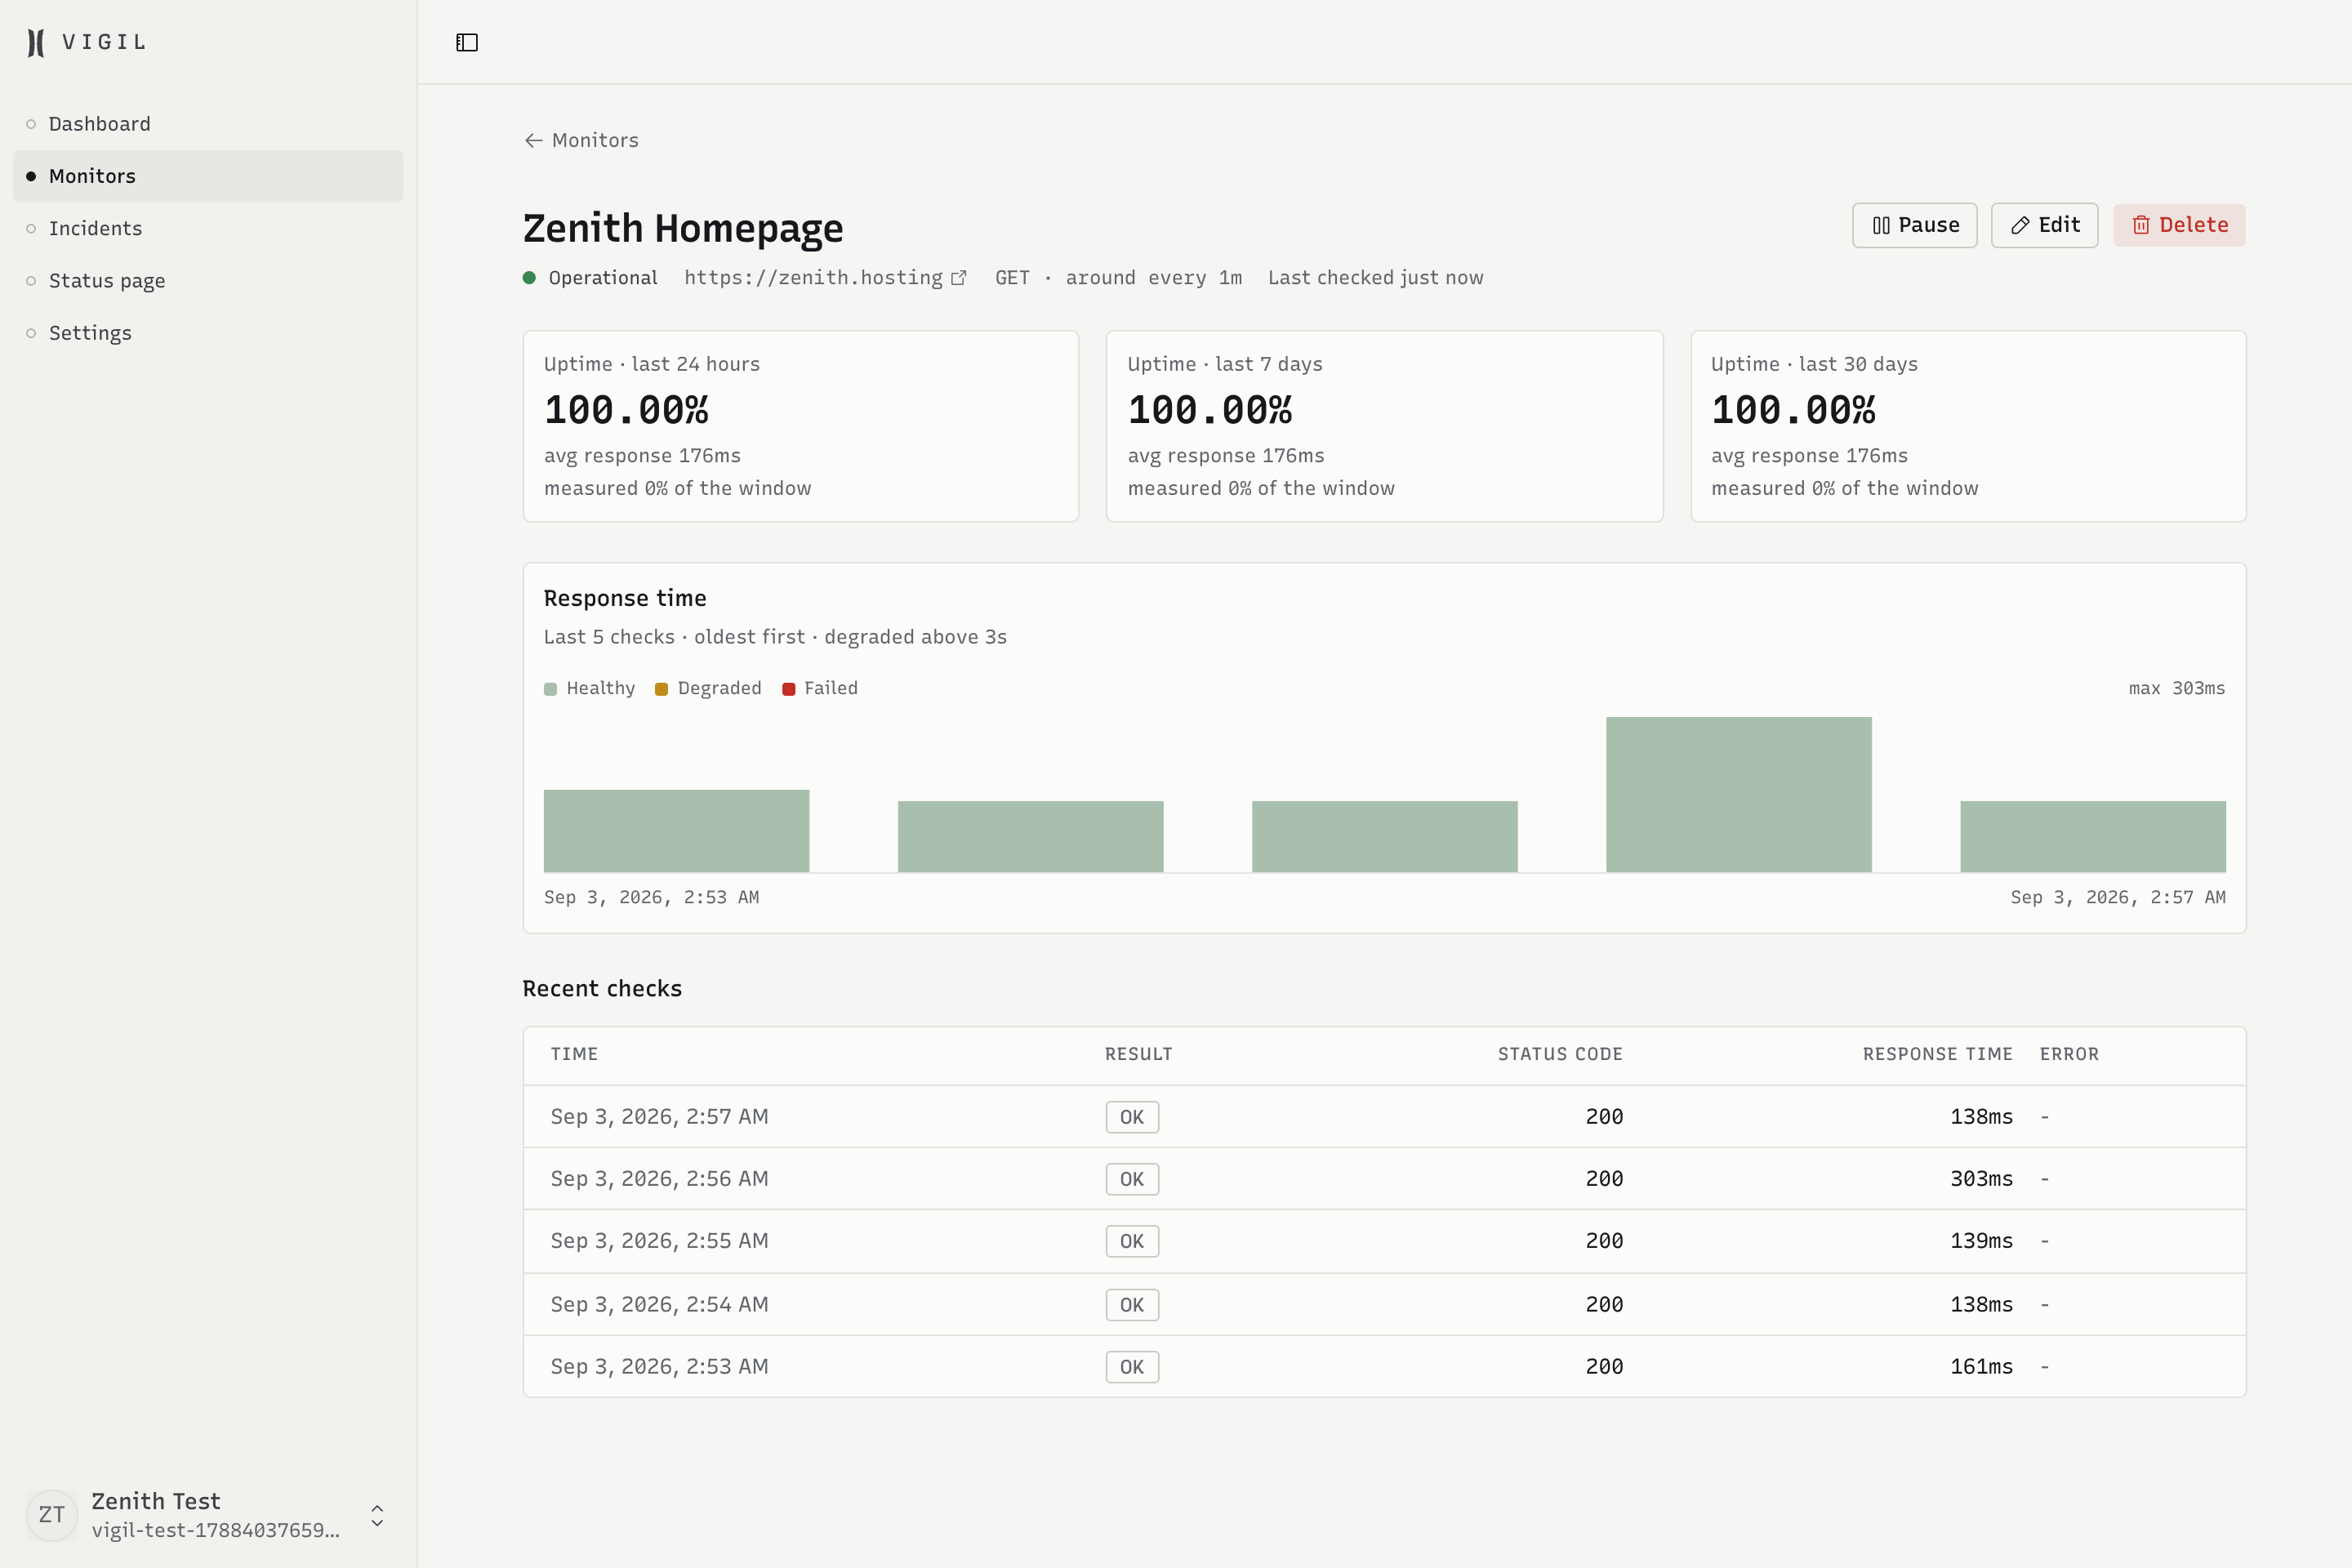Click status code 200 in the 2:55 AM row
The image size is (2352, 1568).
tap(1604, 1241)
